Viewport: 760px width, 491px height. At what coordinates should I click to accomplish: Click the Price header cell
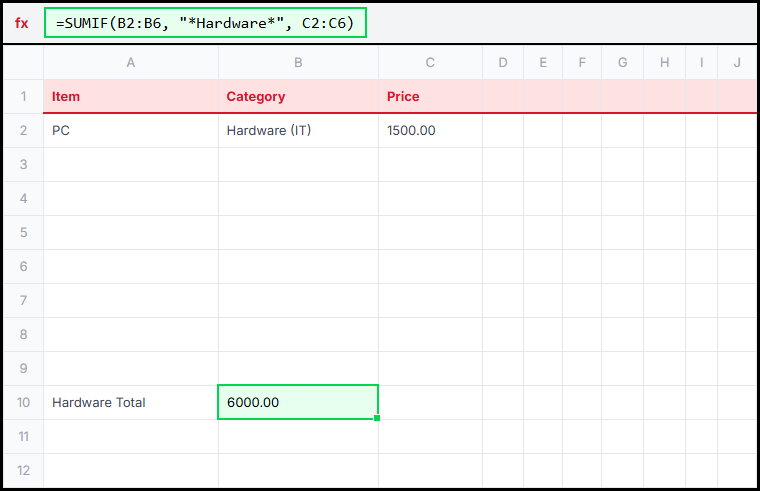(x=430, y=97)
